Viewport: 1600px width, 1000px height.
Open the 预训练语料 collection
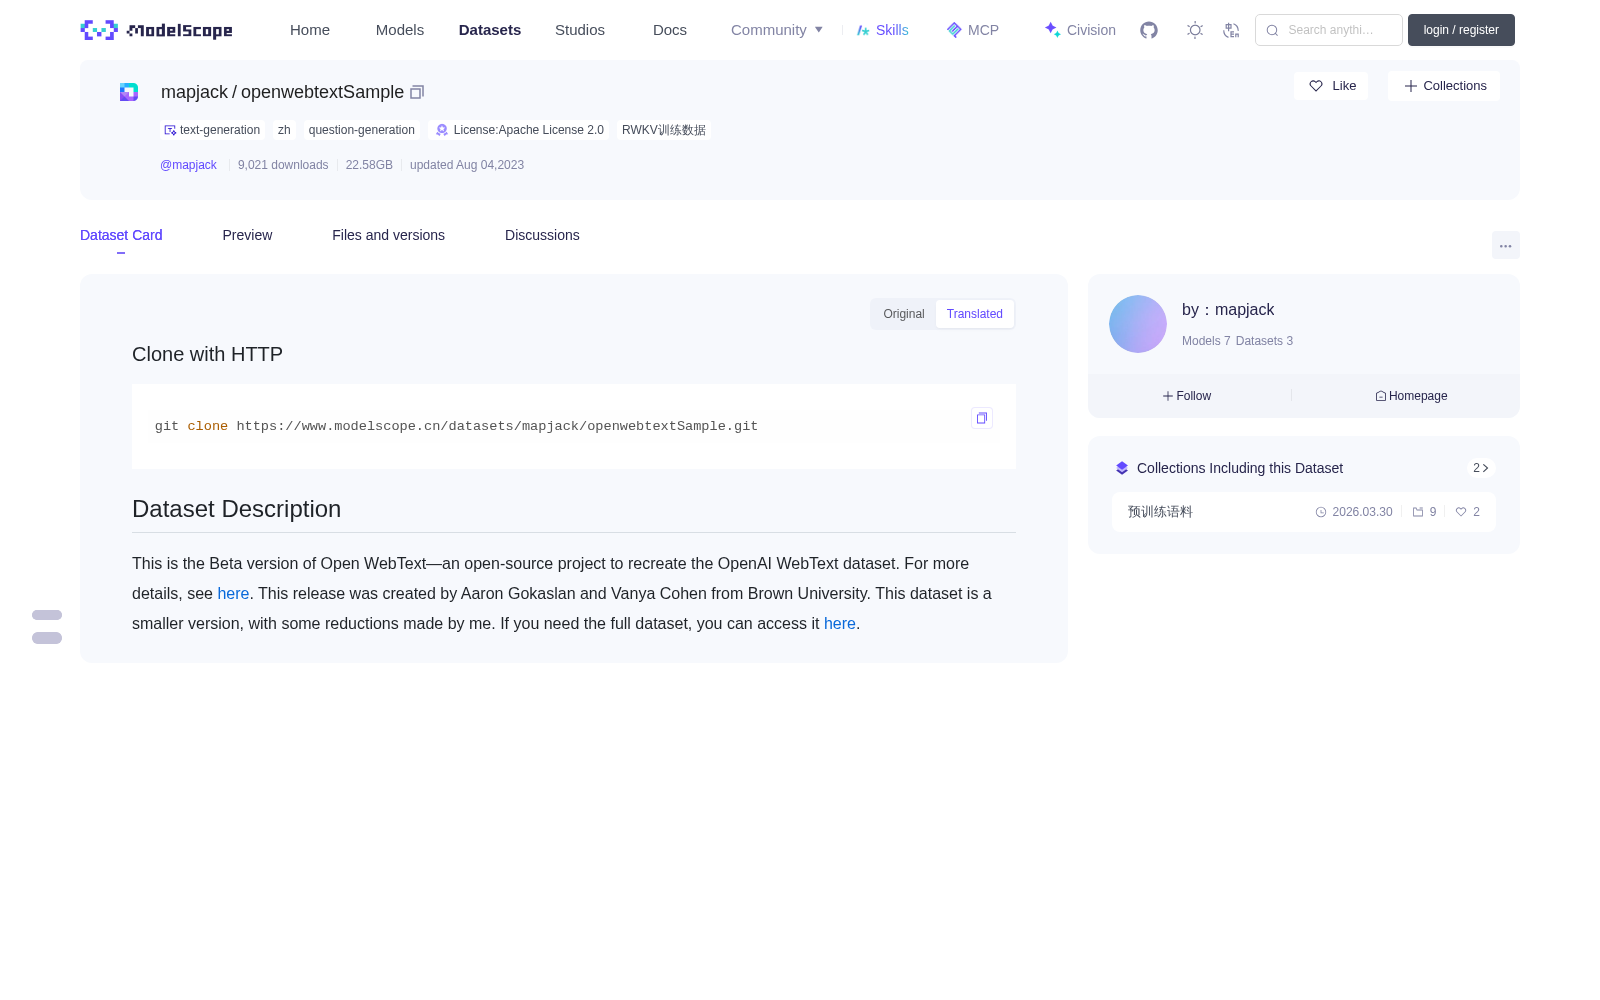[x=1304, y=512]
